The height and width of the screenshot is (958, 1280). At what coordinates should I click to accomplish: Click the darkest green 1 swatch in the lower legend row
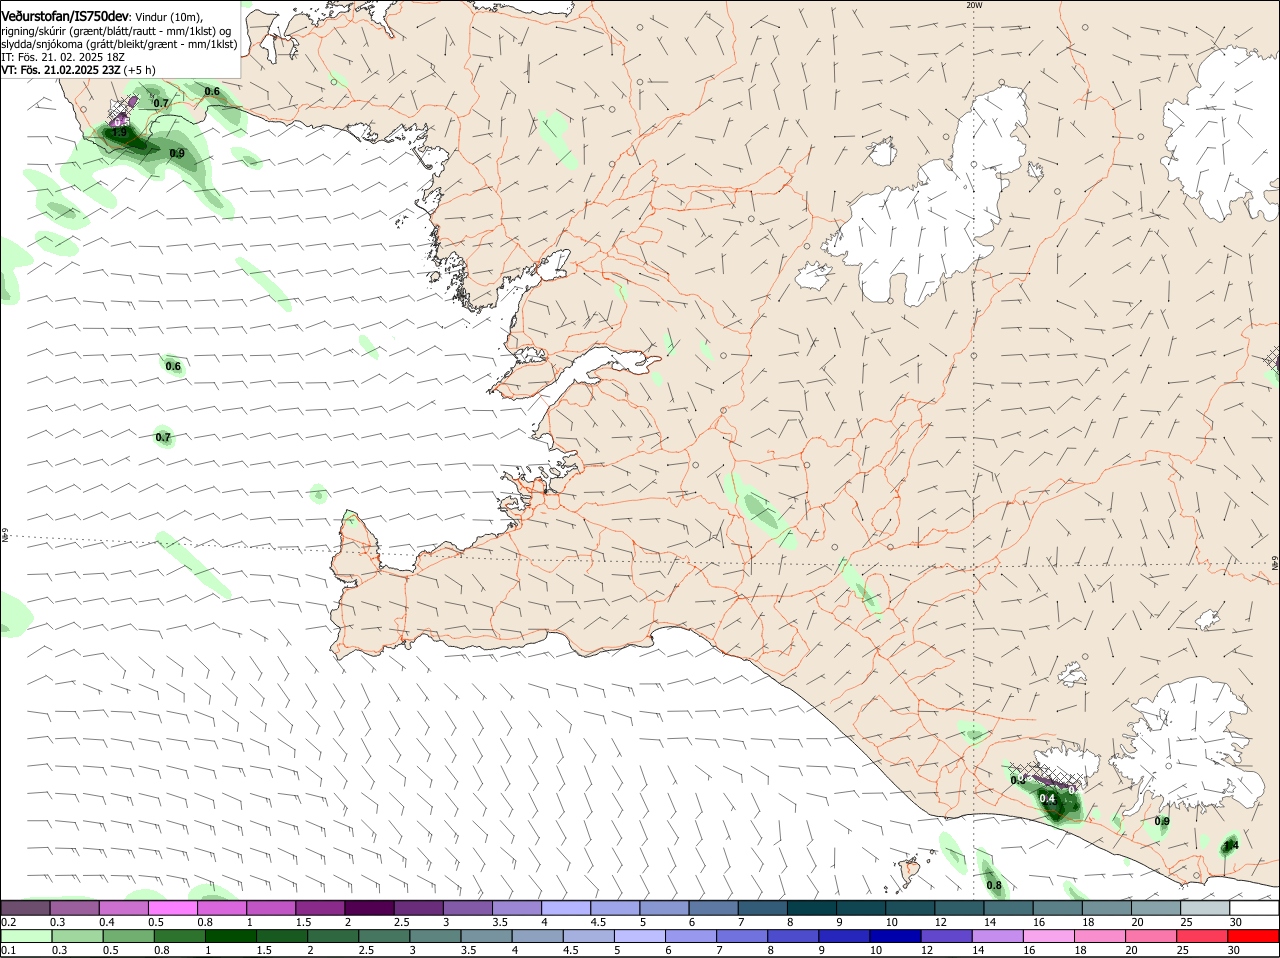[230, 935]
